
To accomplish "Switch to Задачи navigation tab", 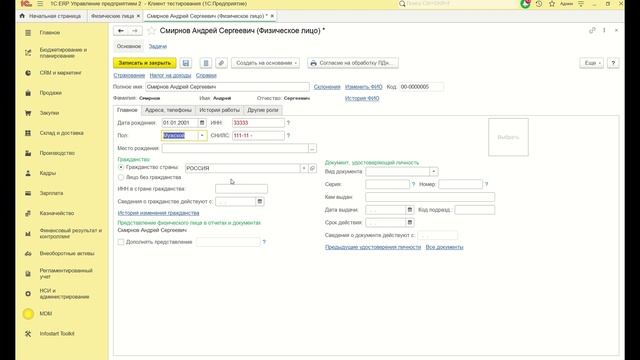I will (x=158, y=47).
